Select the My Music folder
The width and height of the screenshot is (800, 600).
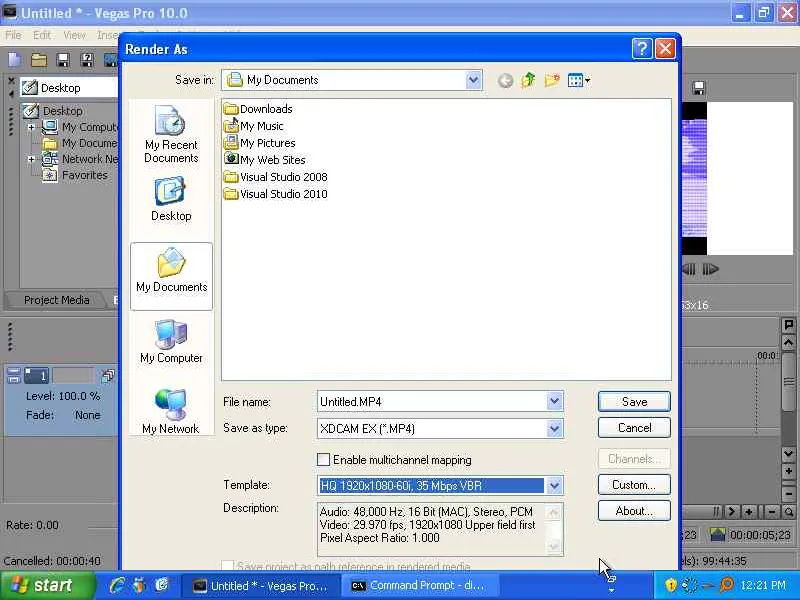click(254, 126)
